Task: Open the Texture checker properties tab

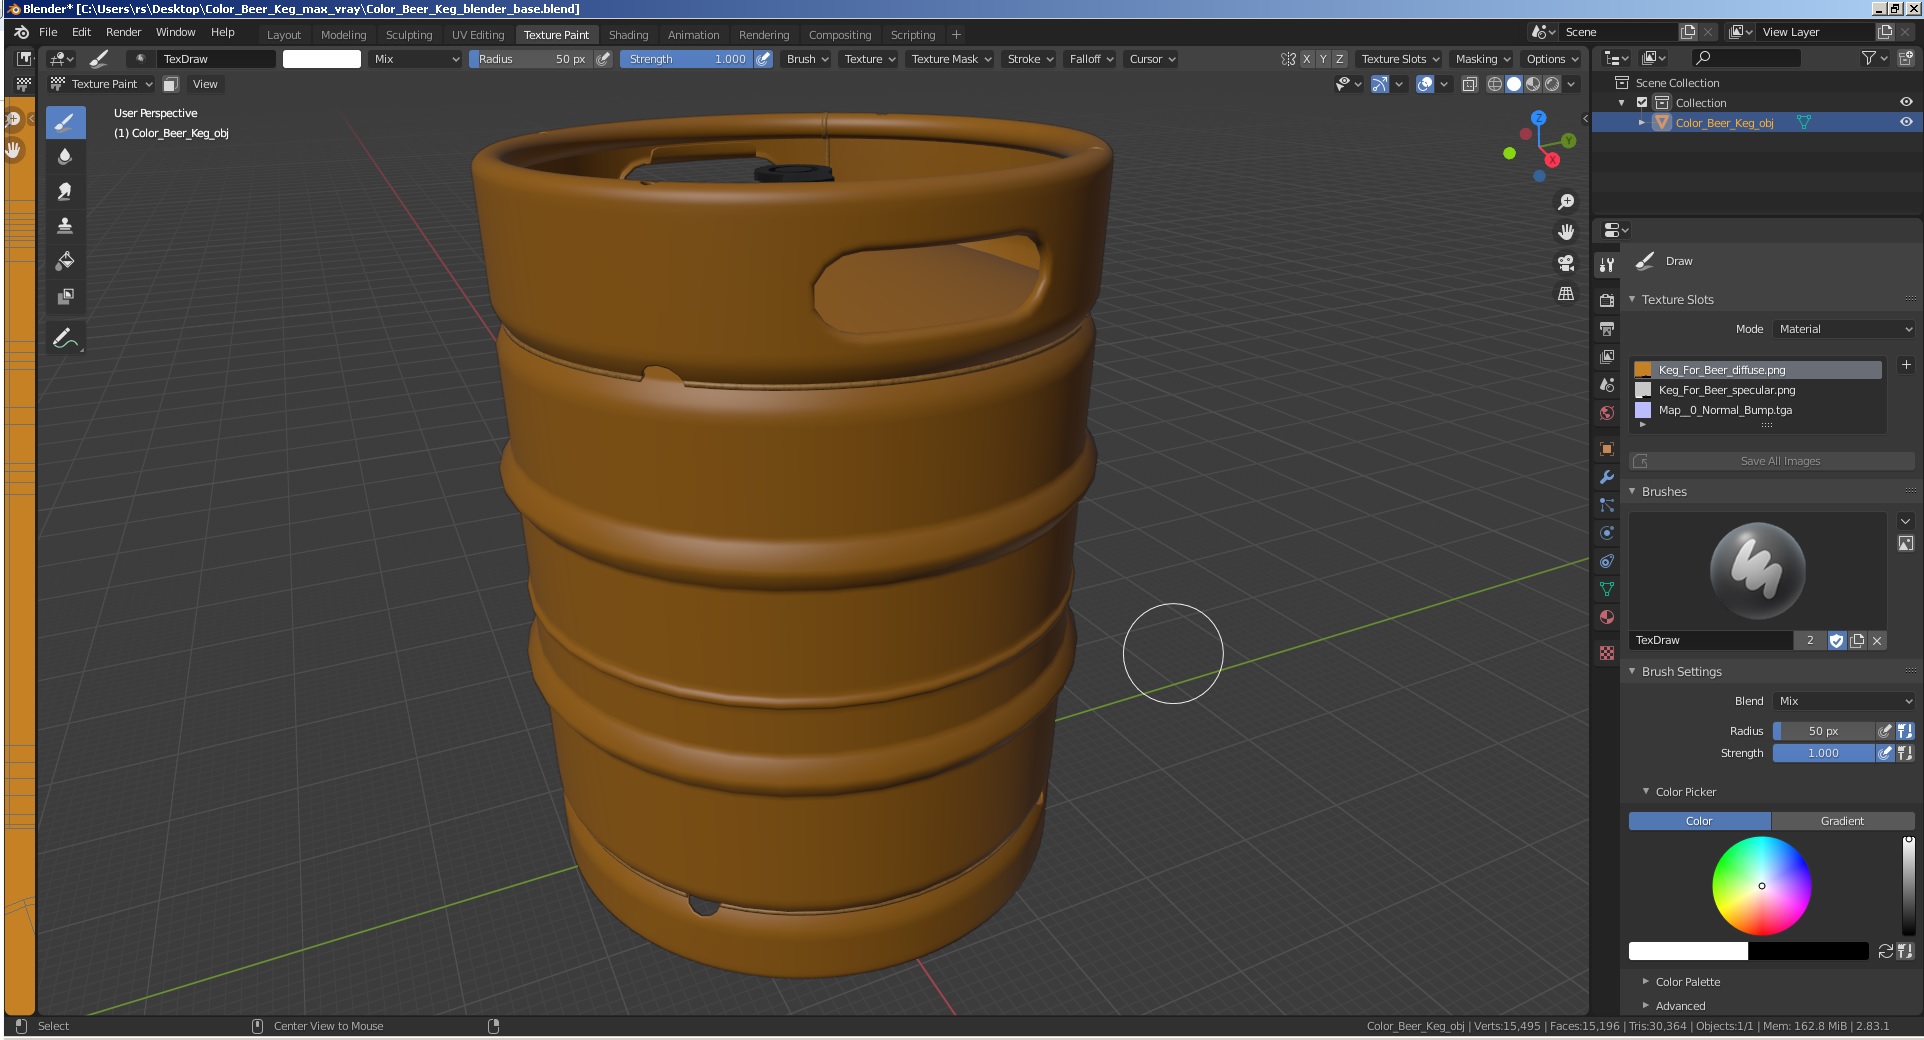Action: [x=1607, y=653]
